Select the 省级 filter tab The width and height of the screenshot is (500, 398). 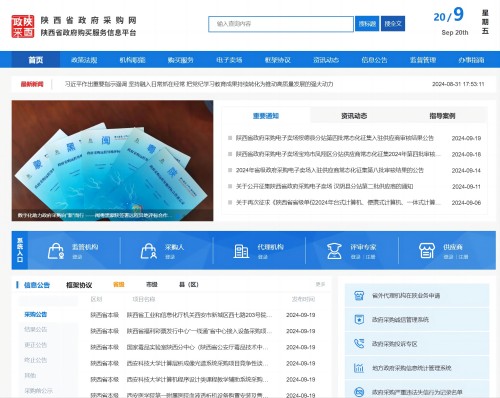click(x=119, y=284)
